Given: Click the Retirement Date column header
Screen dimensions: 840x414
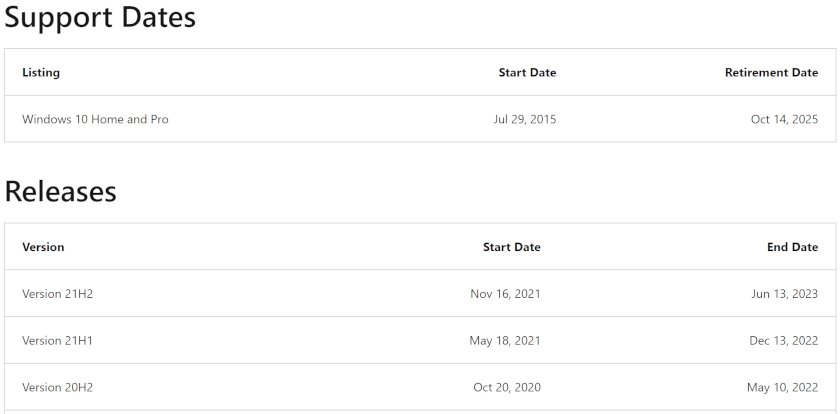Looking at the screenshot, I should coord(771,72).
